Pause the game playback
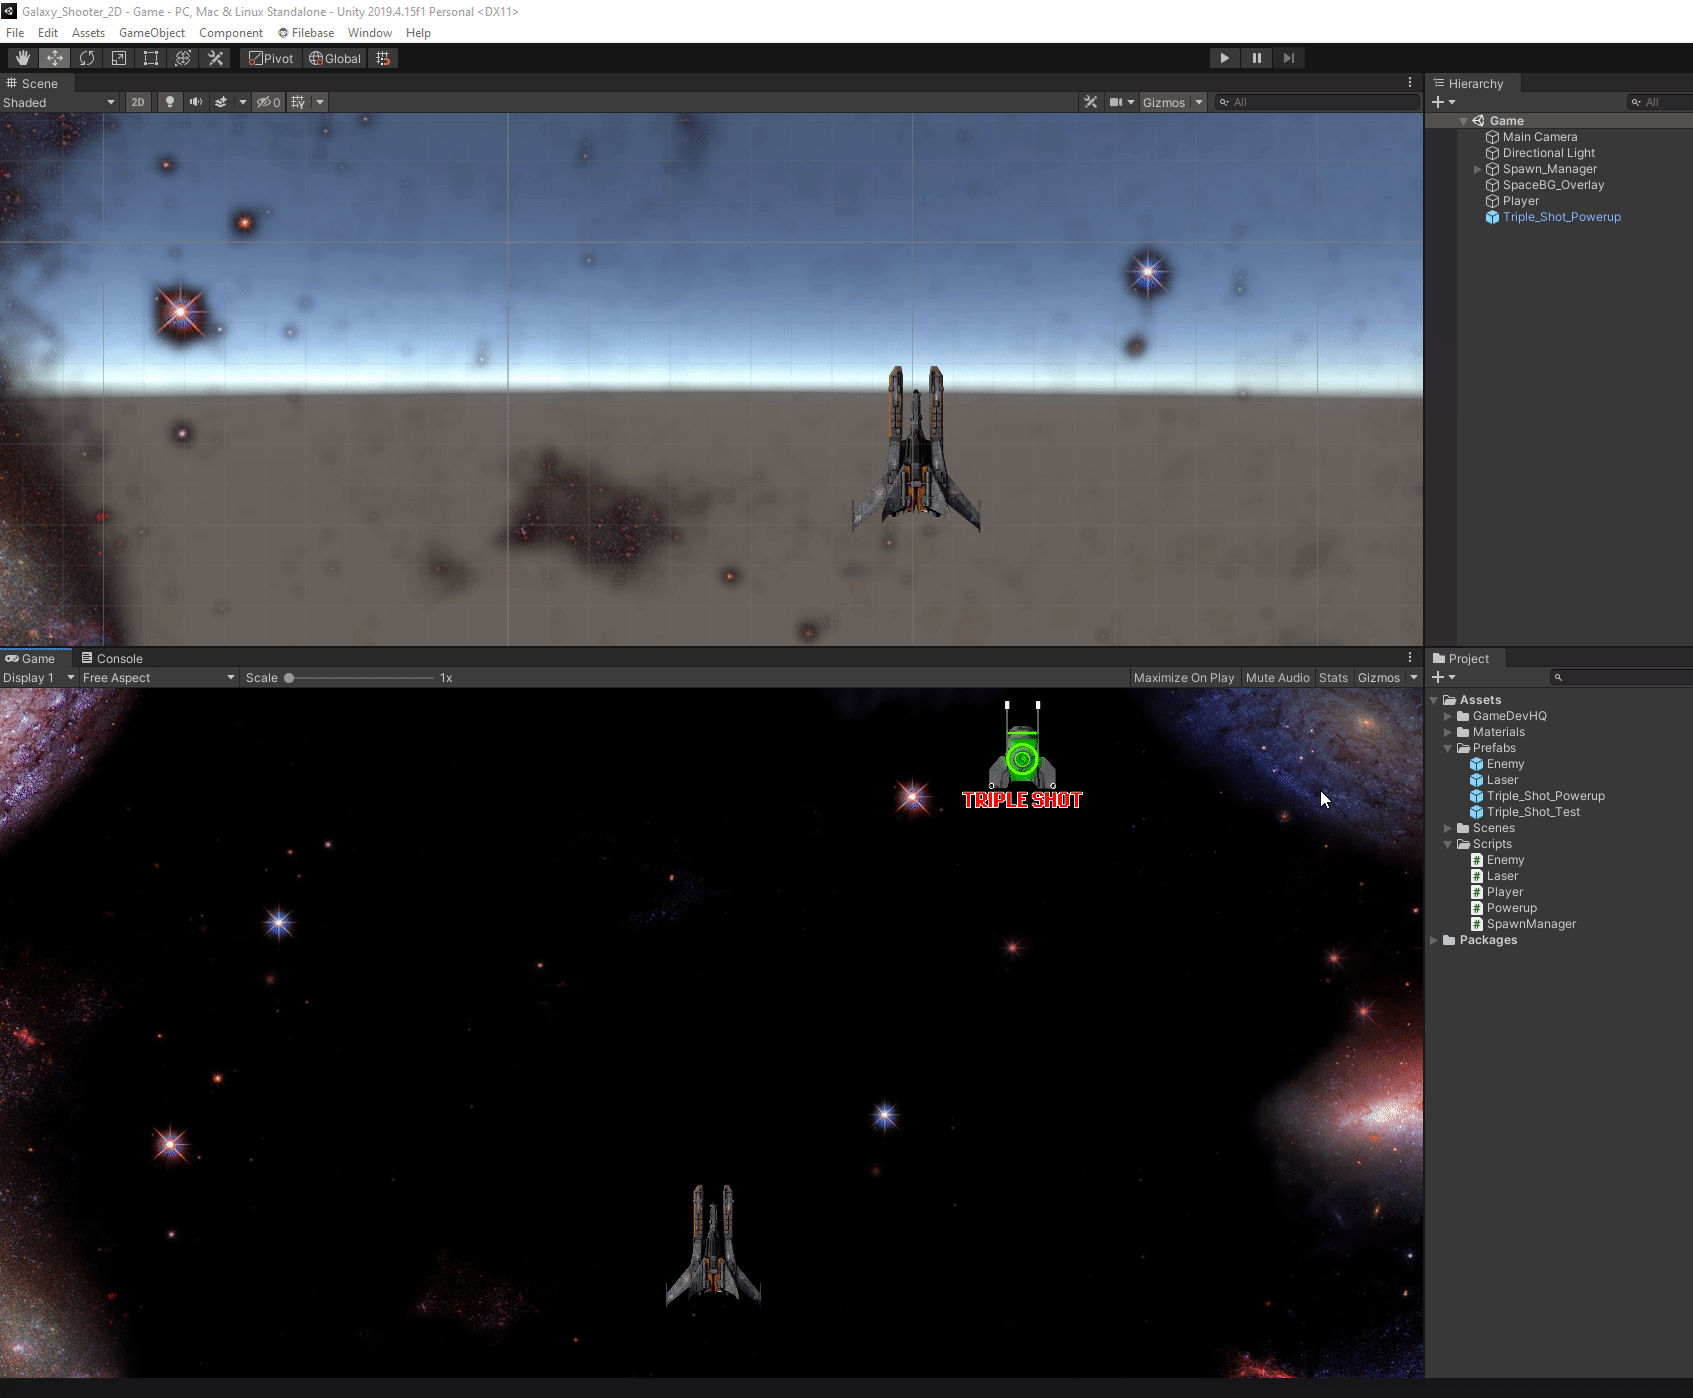This screenshot has width=1693, height=1398. 1256,58
